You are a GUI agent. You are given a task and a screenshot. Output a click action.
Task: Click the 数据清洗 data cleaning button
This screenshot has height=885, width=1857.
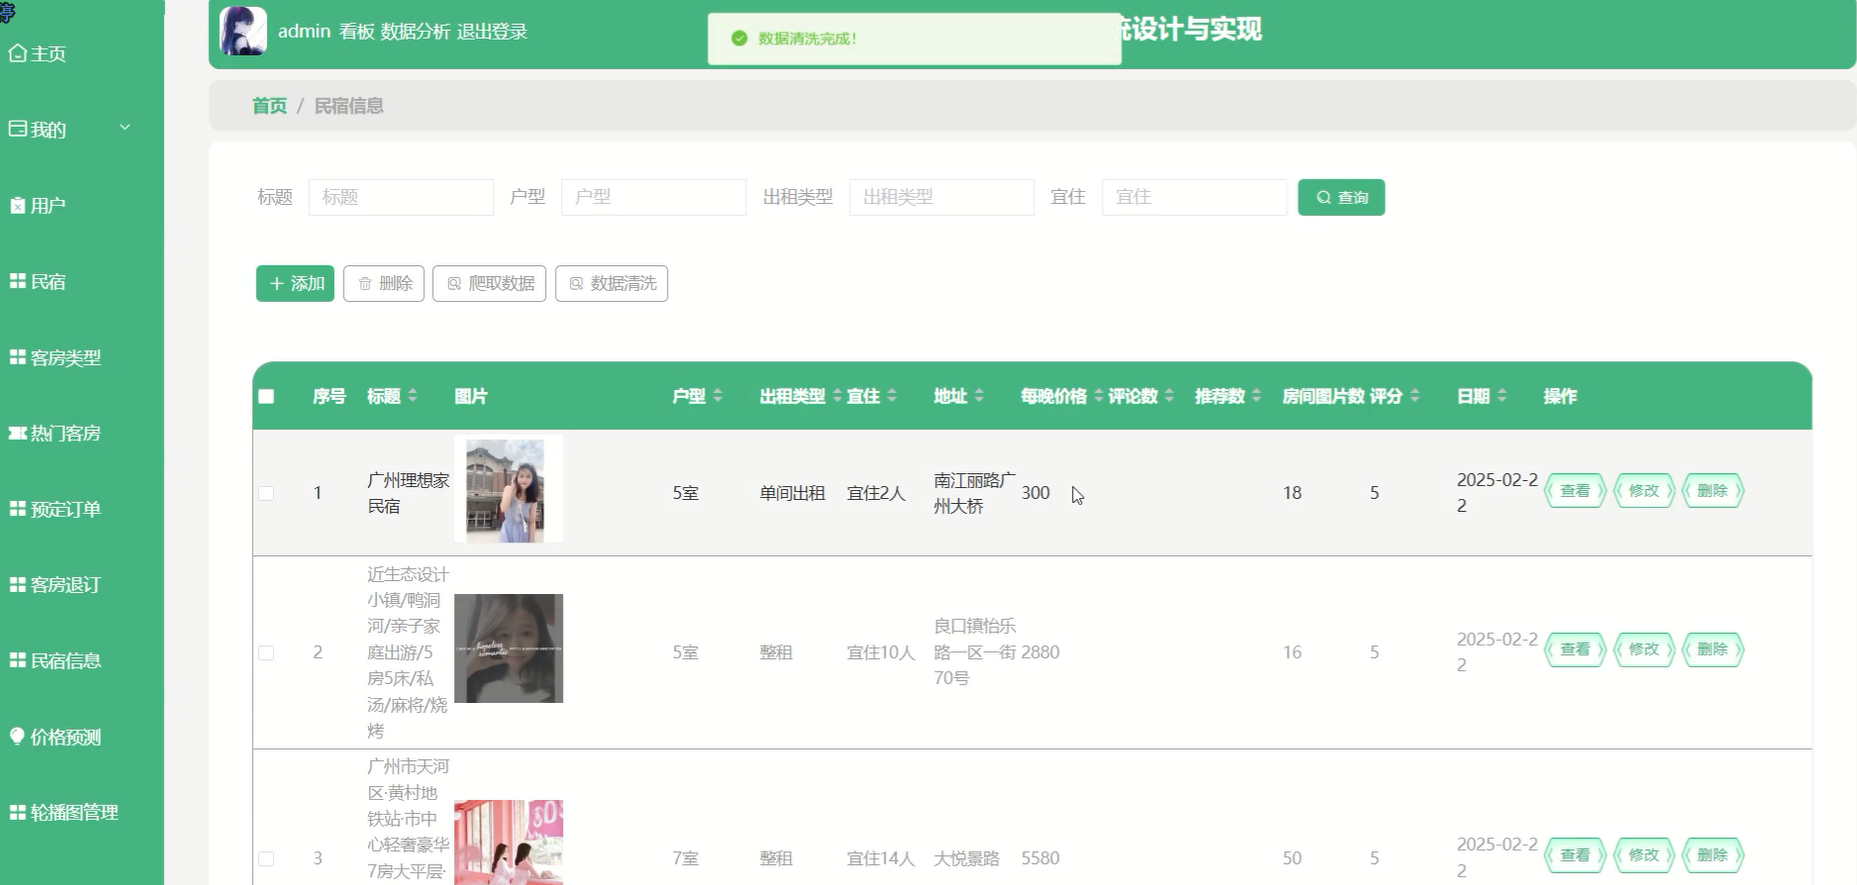click(612, 283)
